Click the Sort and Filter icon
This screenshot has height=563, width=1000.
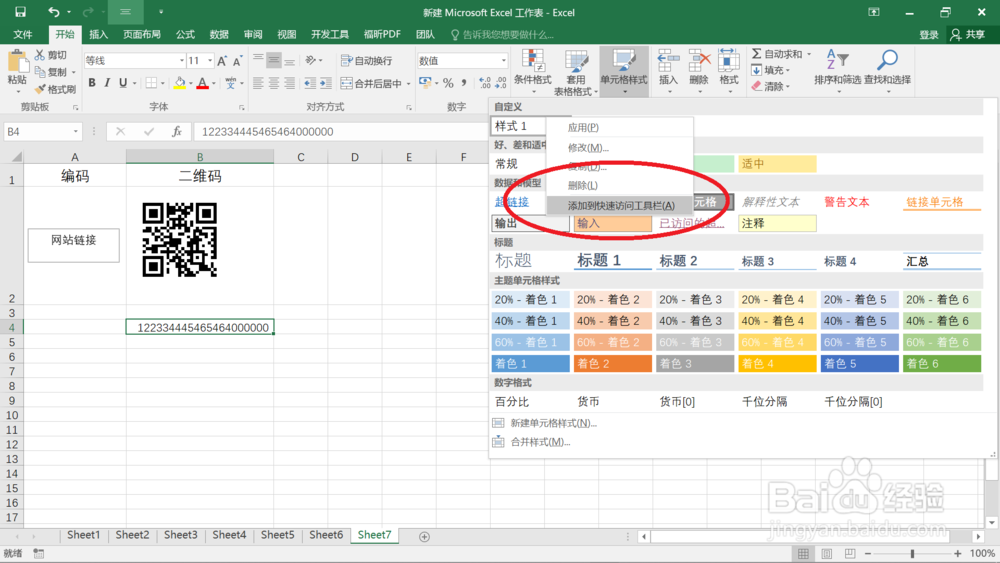[837, 60]
